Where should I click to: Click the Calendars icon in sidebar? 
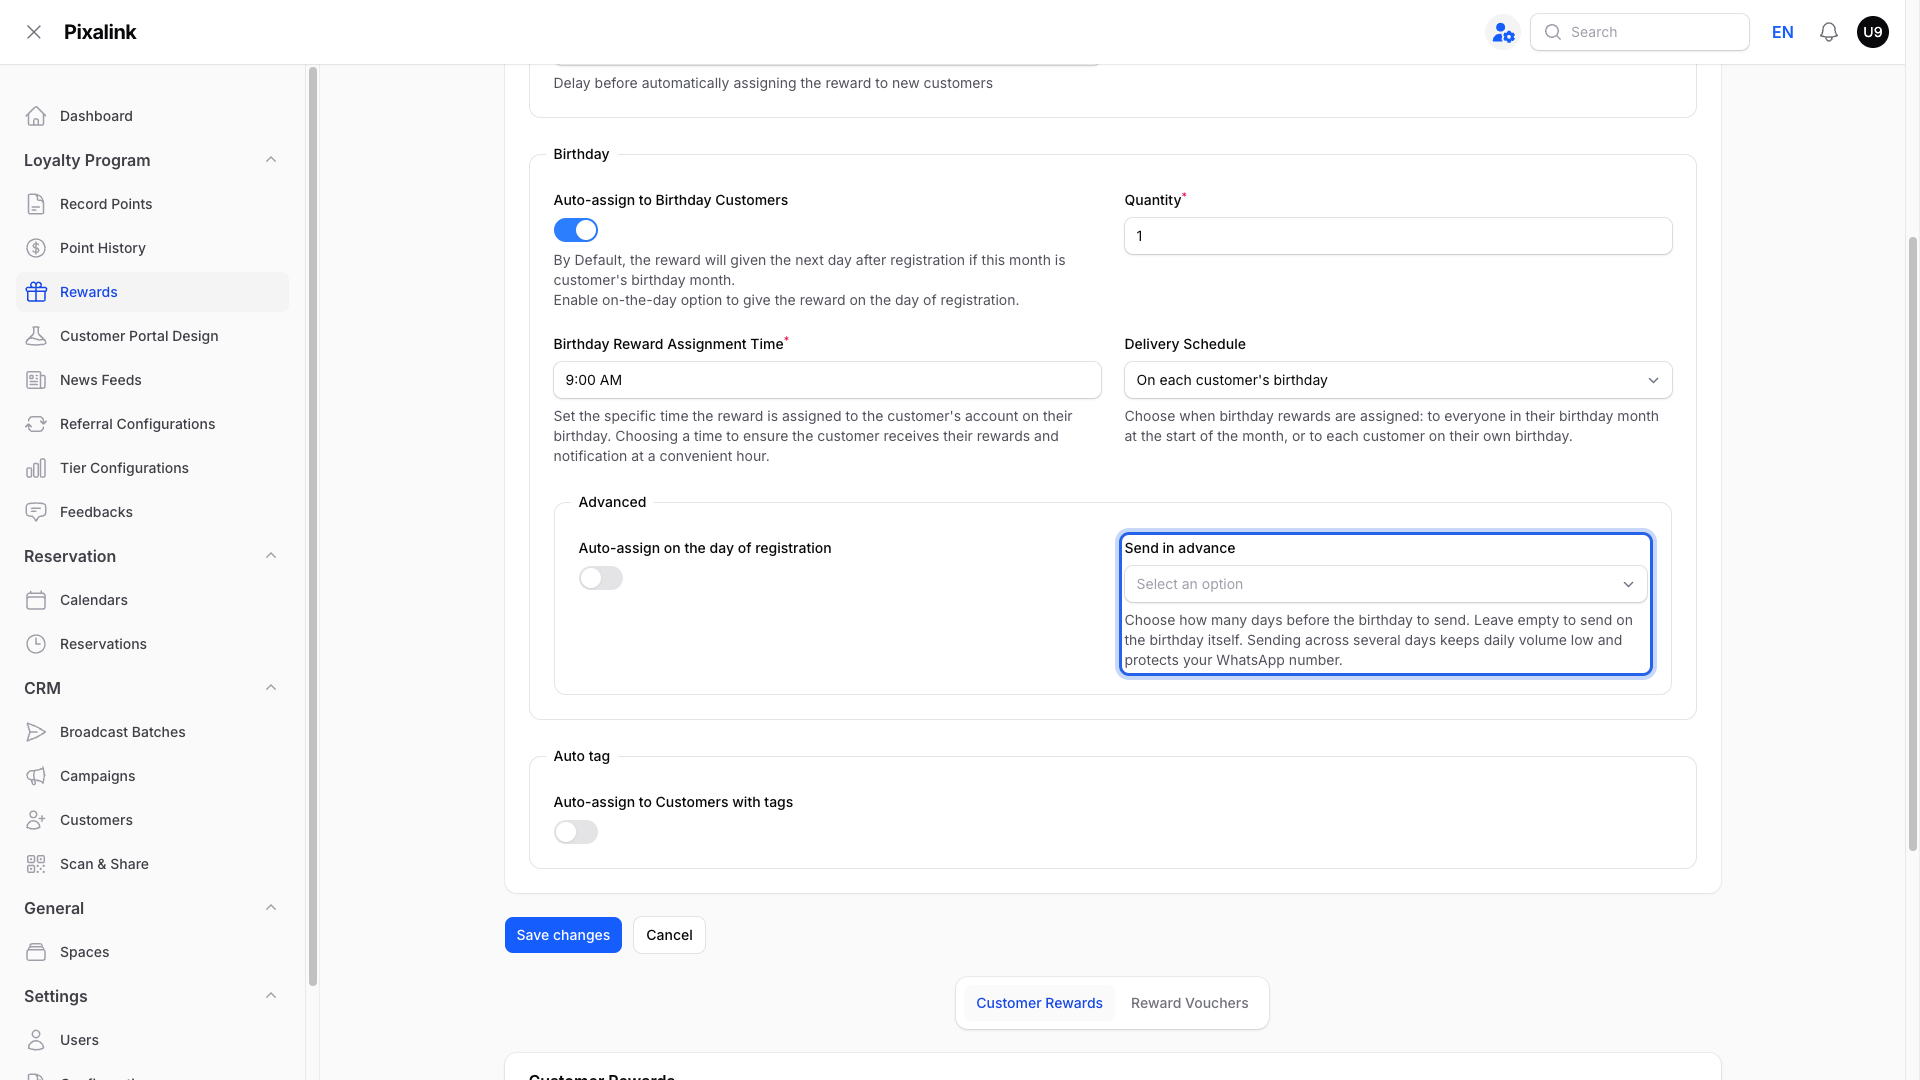(36, 600)
